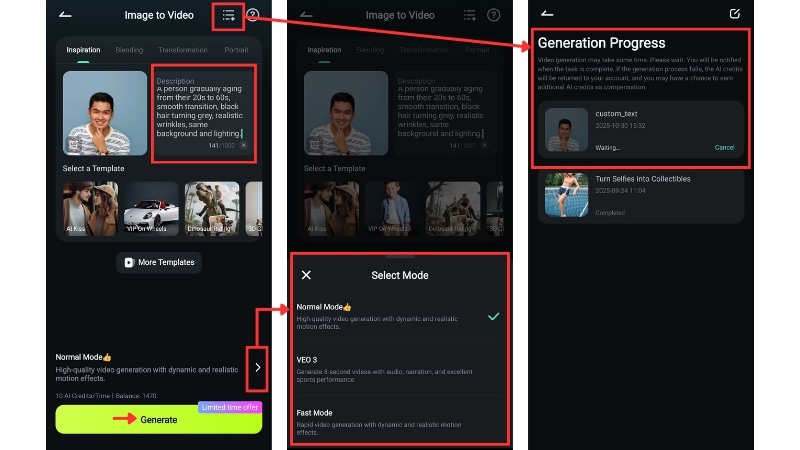Click the custom_text task title

click(x=616, y=114)
